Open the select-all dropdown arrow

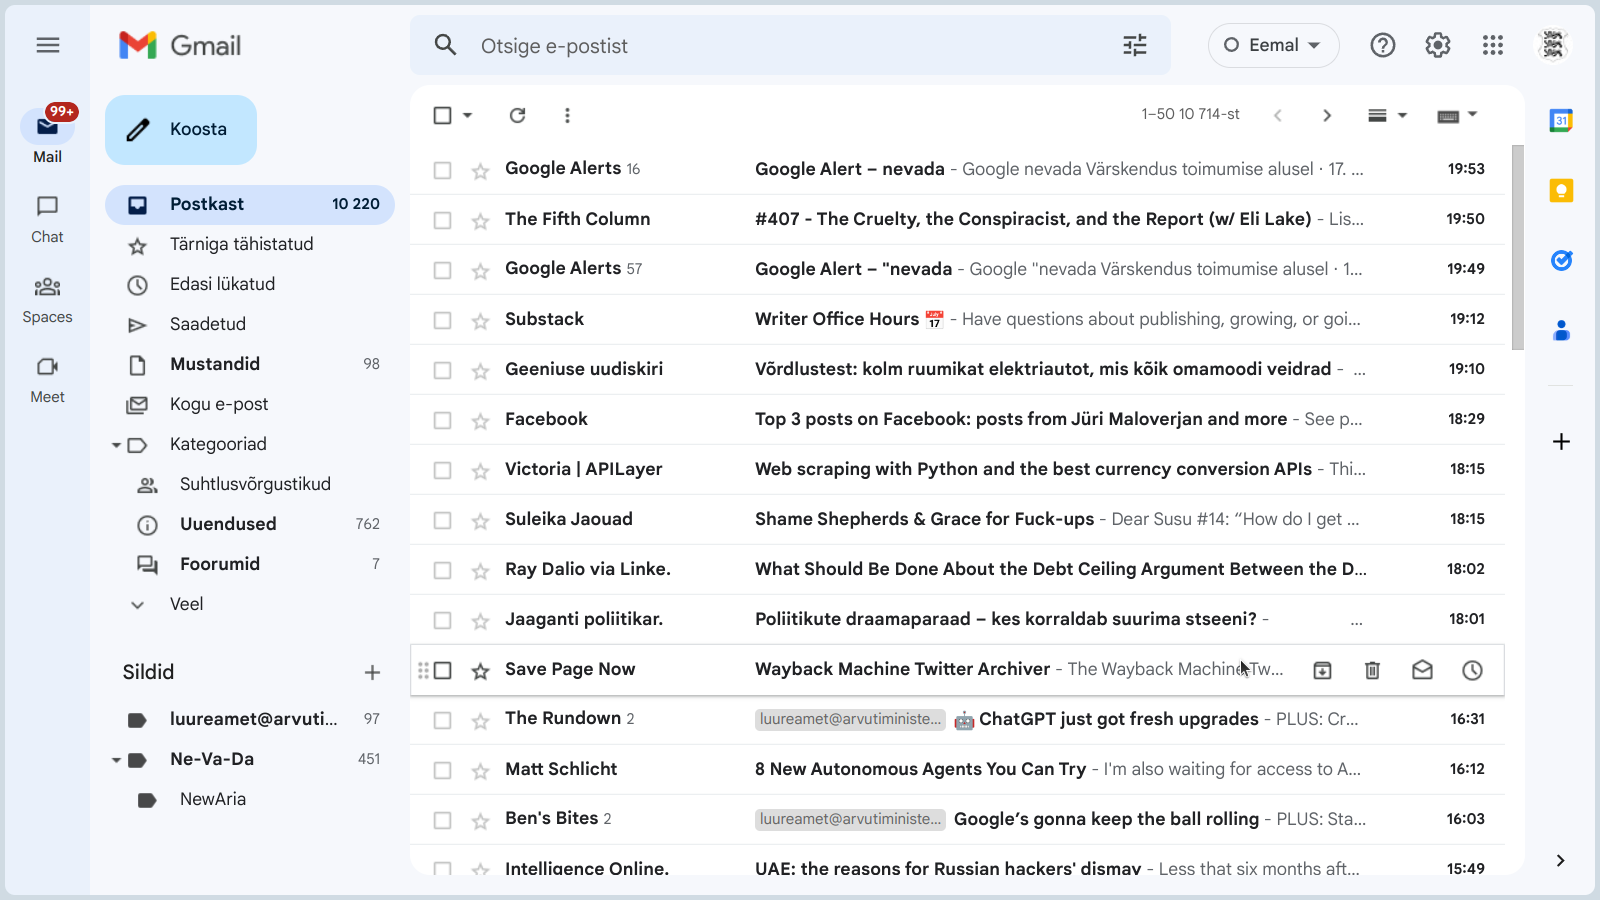click(467, 115)
